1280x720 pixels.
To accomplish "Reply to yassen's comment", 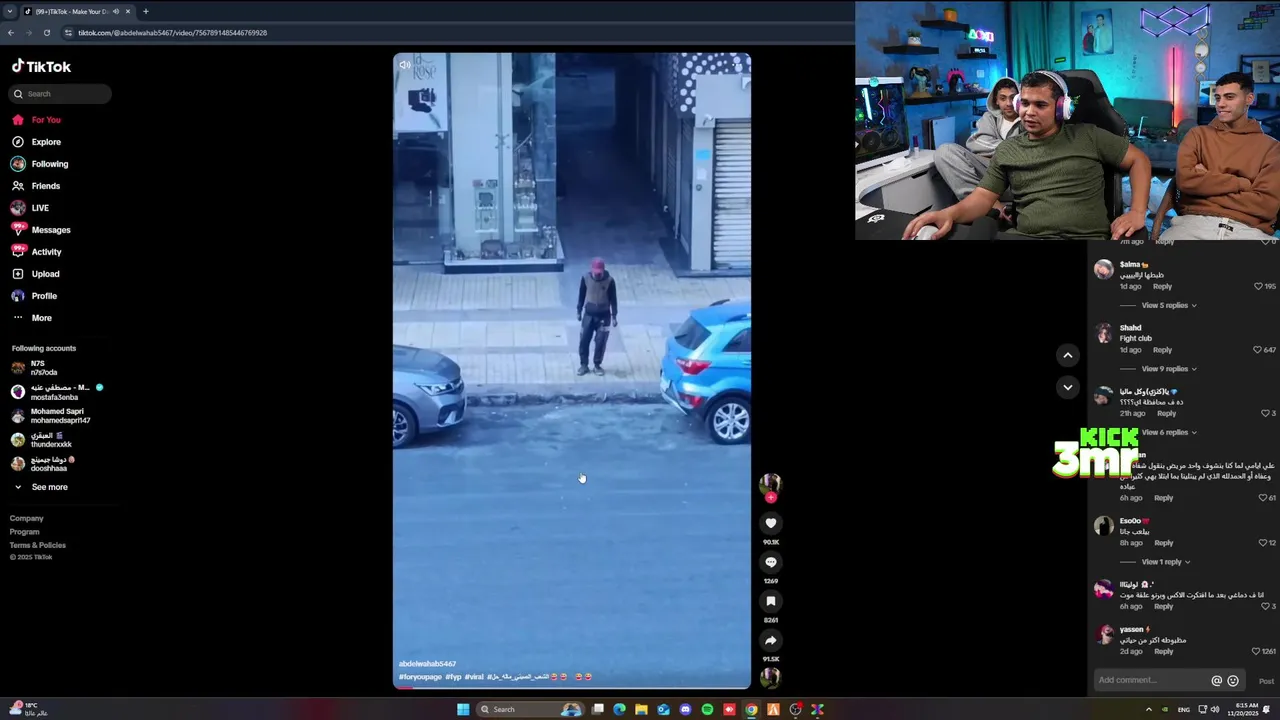I will (1163, 651).
